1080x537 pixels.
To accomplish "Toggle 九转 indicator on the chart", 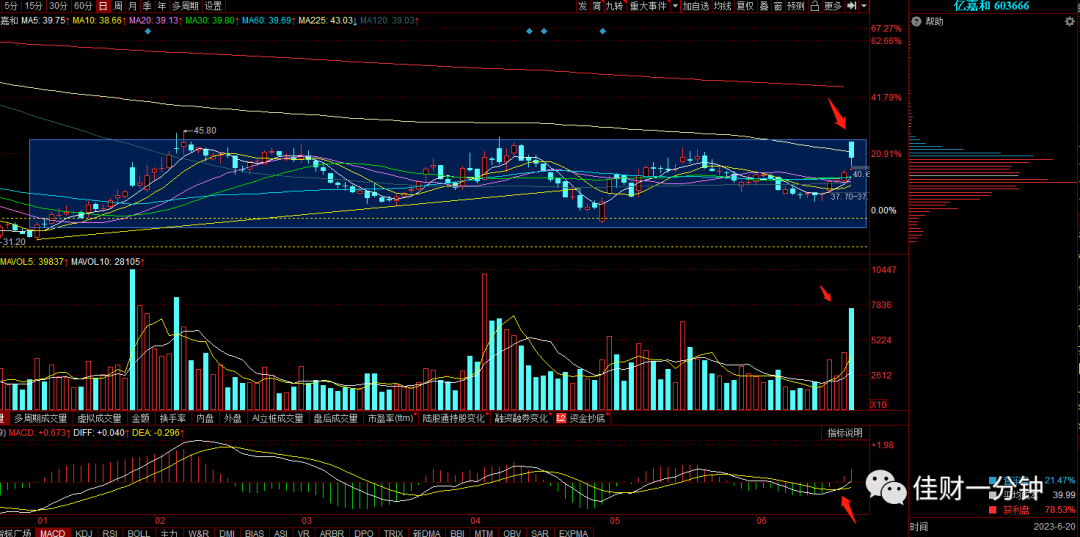I will click(614, 6).
